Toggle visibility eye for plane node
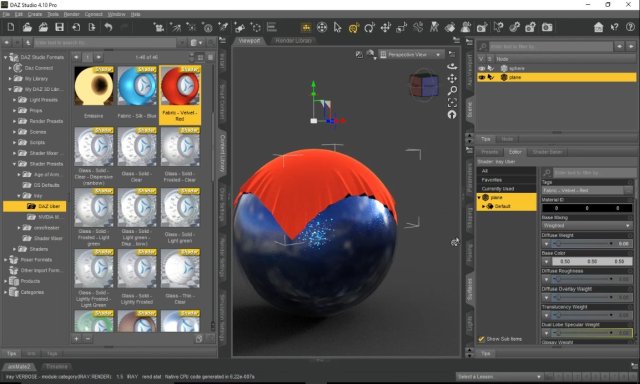The width and height of the screenshot is (640, 384). (482, 77)
